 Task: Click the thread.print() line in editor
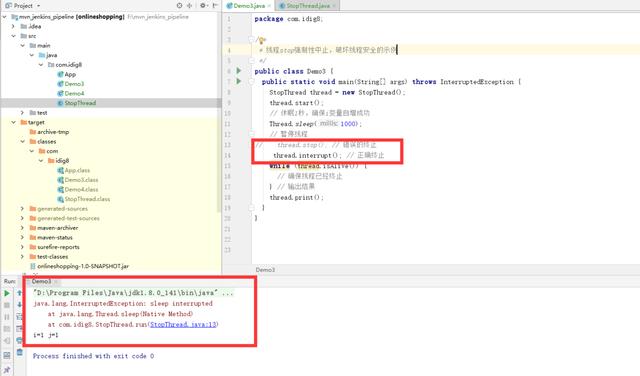[296, 197]
